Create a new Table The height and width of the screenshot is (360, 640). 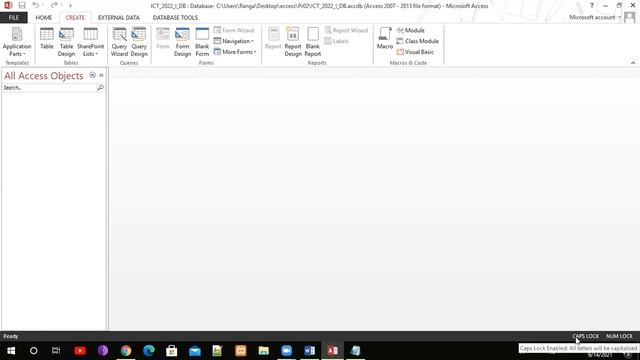pos(47,39)
